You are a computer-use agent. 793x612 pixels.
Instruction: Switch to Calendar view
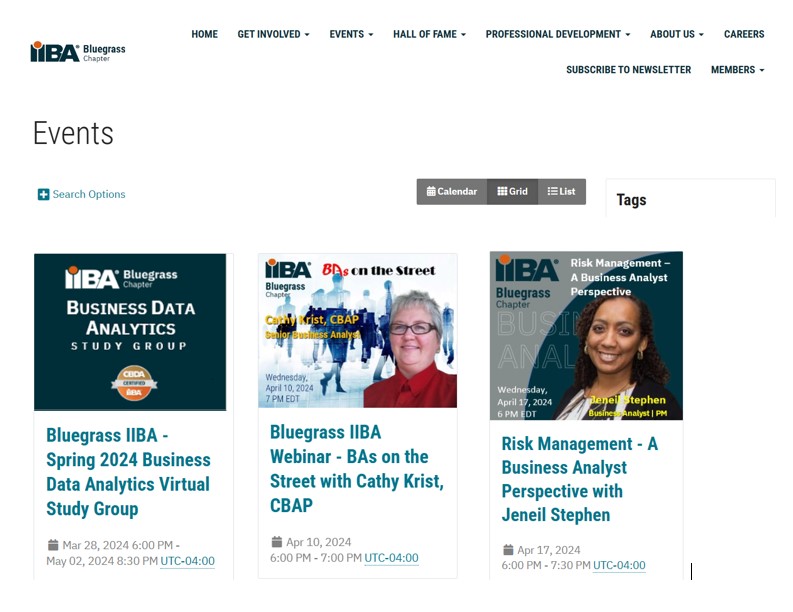pyautogui.click(x=451, y=191)
